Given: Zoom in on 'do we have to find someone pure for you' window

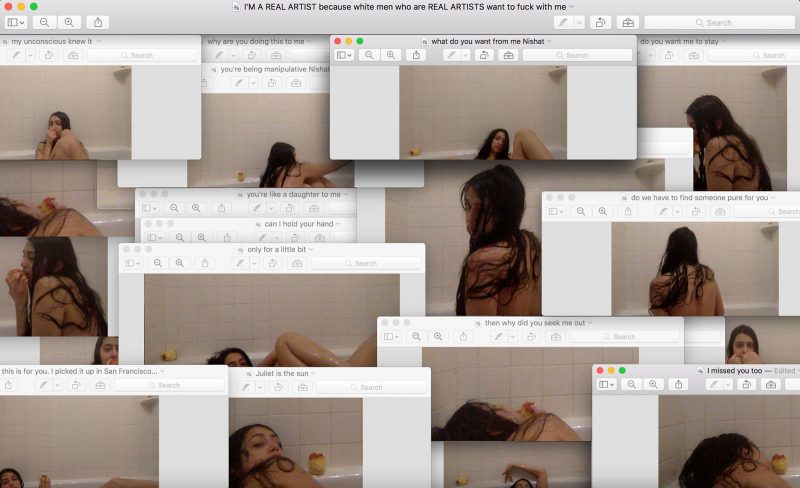Looking at the screenshot, I should coord(602,211).
